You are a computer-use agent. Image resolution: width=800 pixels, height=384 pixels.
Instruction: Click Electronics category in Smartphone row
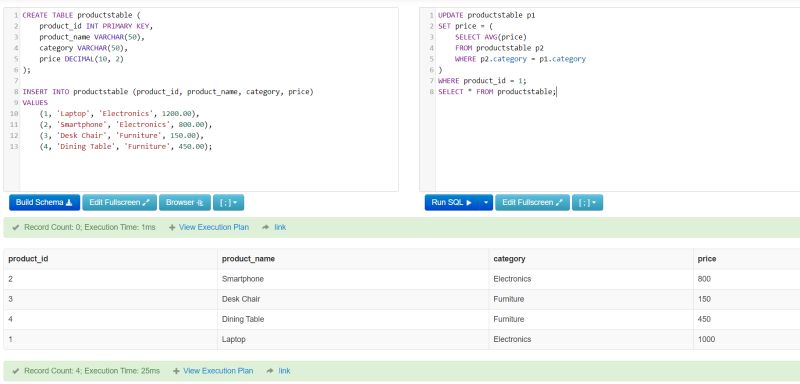pos(512,279)
